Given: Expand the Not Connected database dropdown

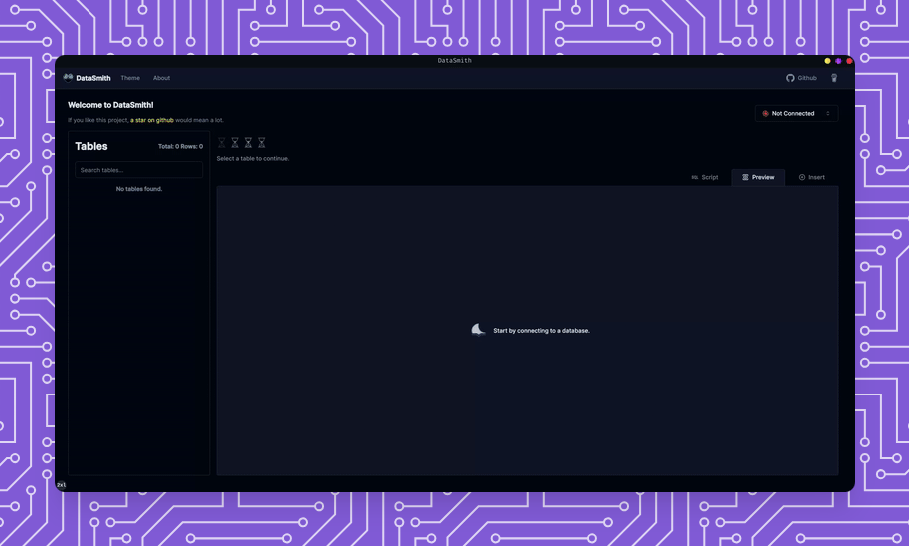Looking at the screenshot, I should pyautogui.click(x=796, y=114).
